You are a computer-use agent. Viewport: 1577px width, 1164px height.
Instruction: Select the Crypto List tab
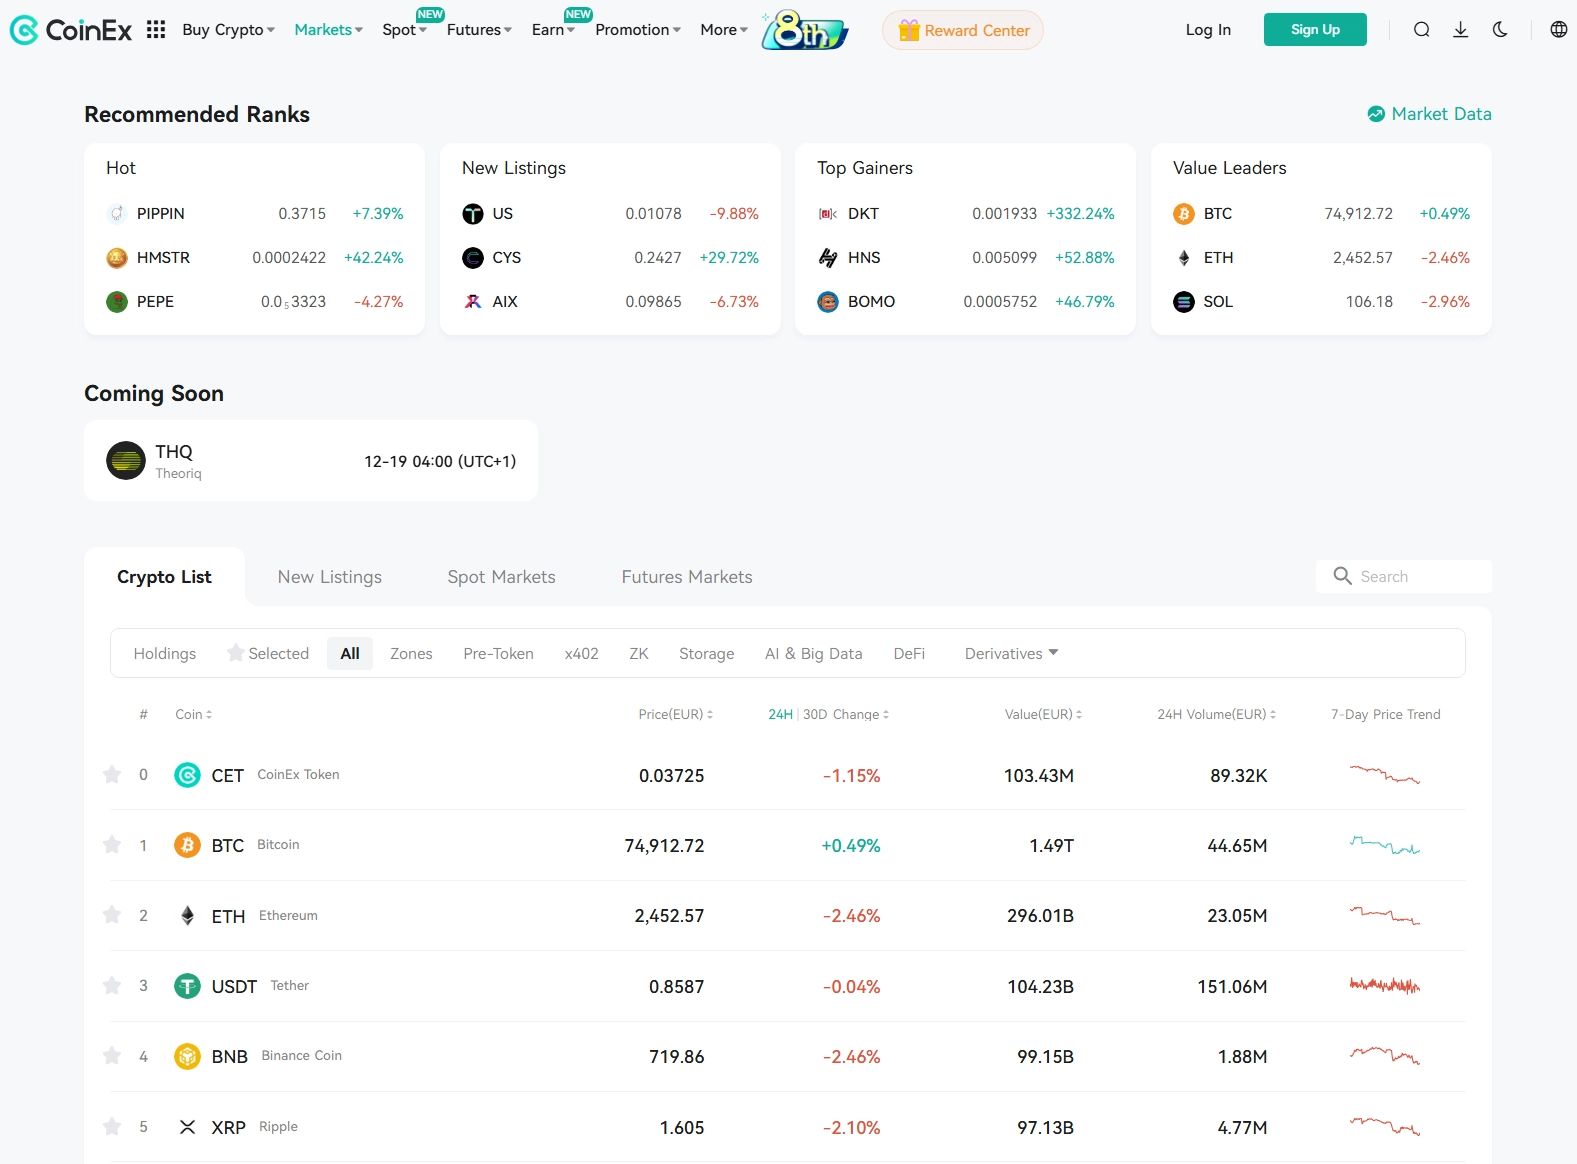pos(164,577)
